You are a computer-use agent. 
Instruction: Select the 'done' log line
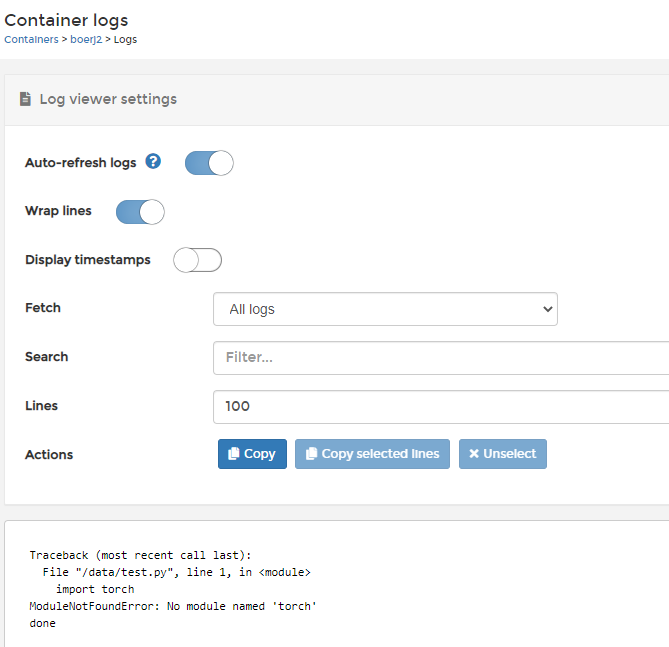click(43, 623)
